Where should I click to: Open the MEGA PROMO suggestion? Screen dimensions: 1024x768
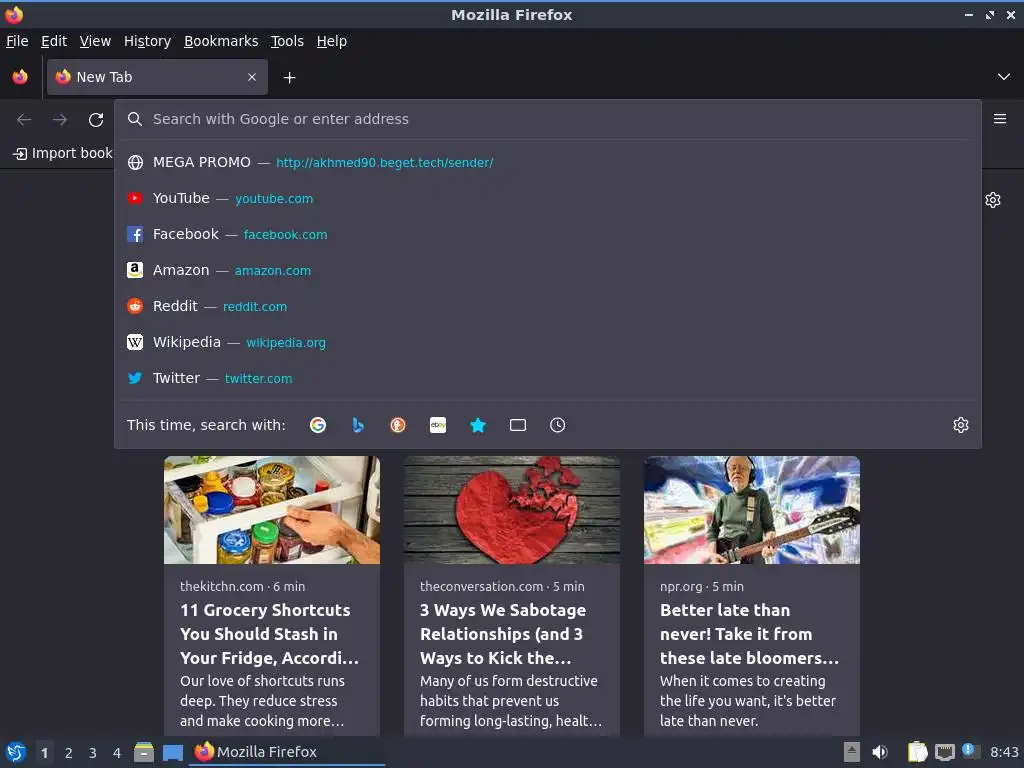[547, 163]
